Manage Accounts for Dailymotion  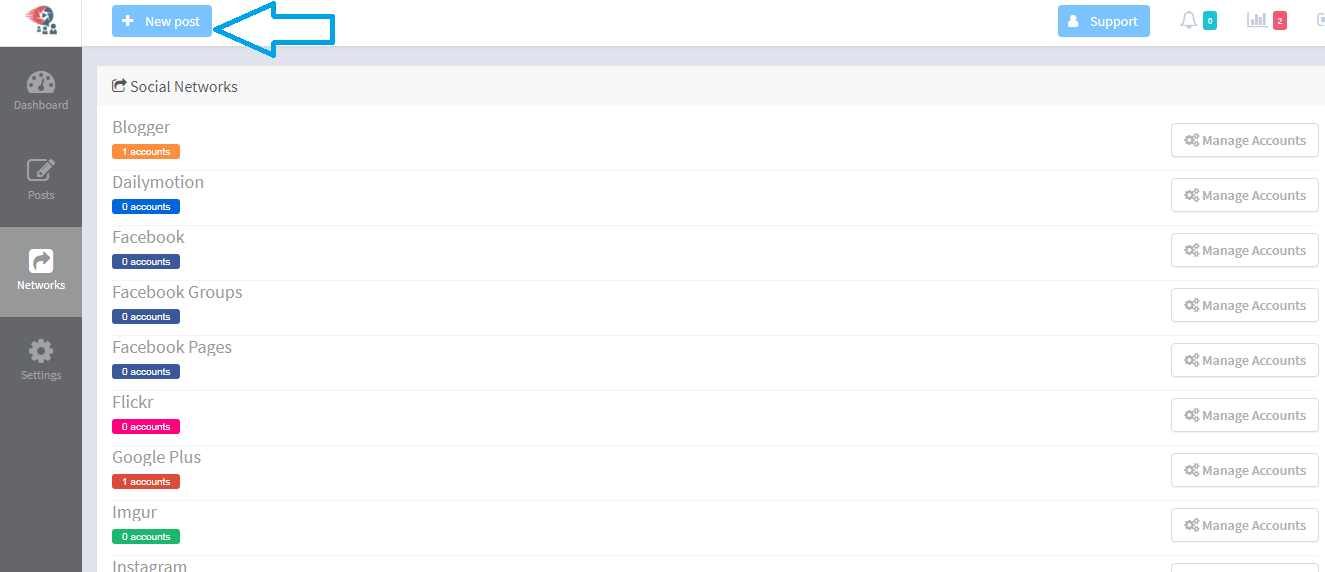pos(1244,196)
